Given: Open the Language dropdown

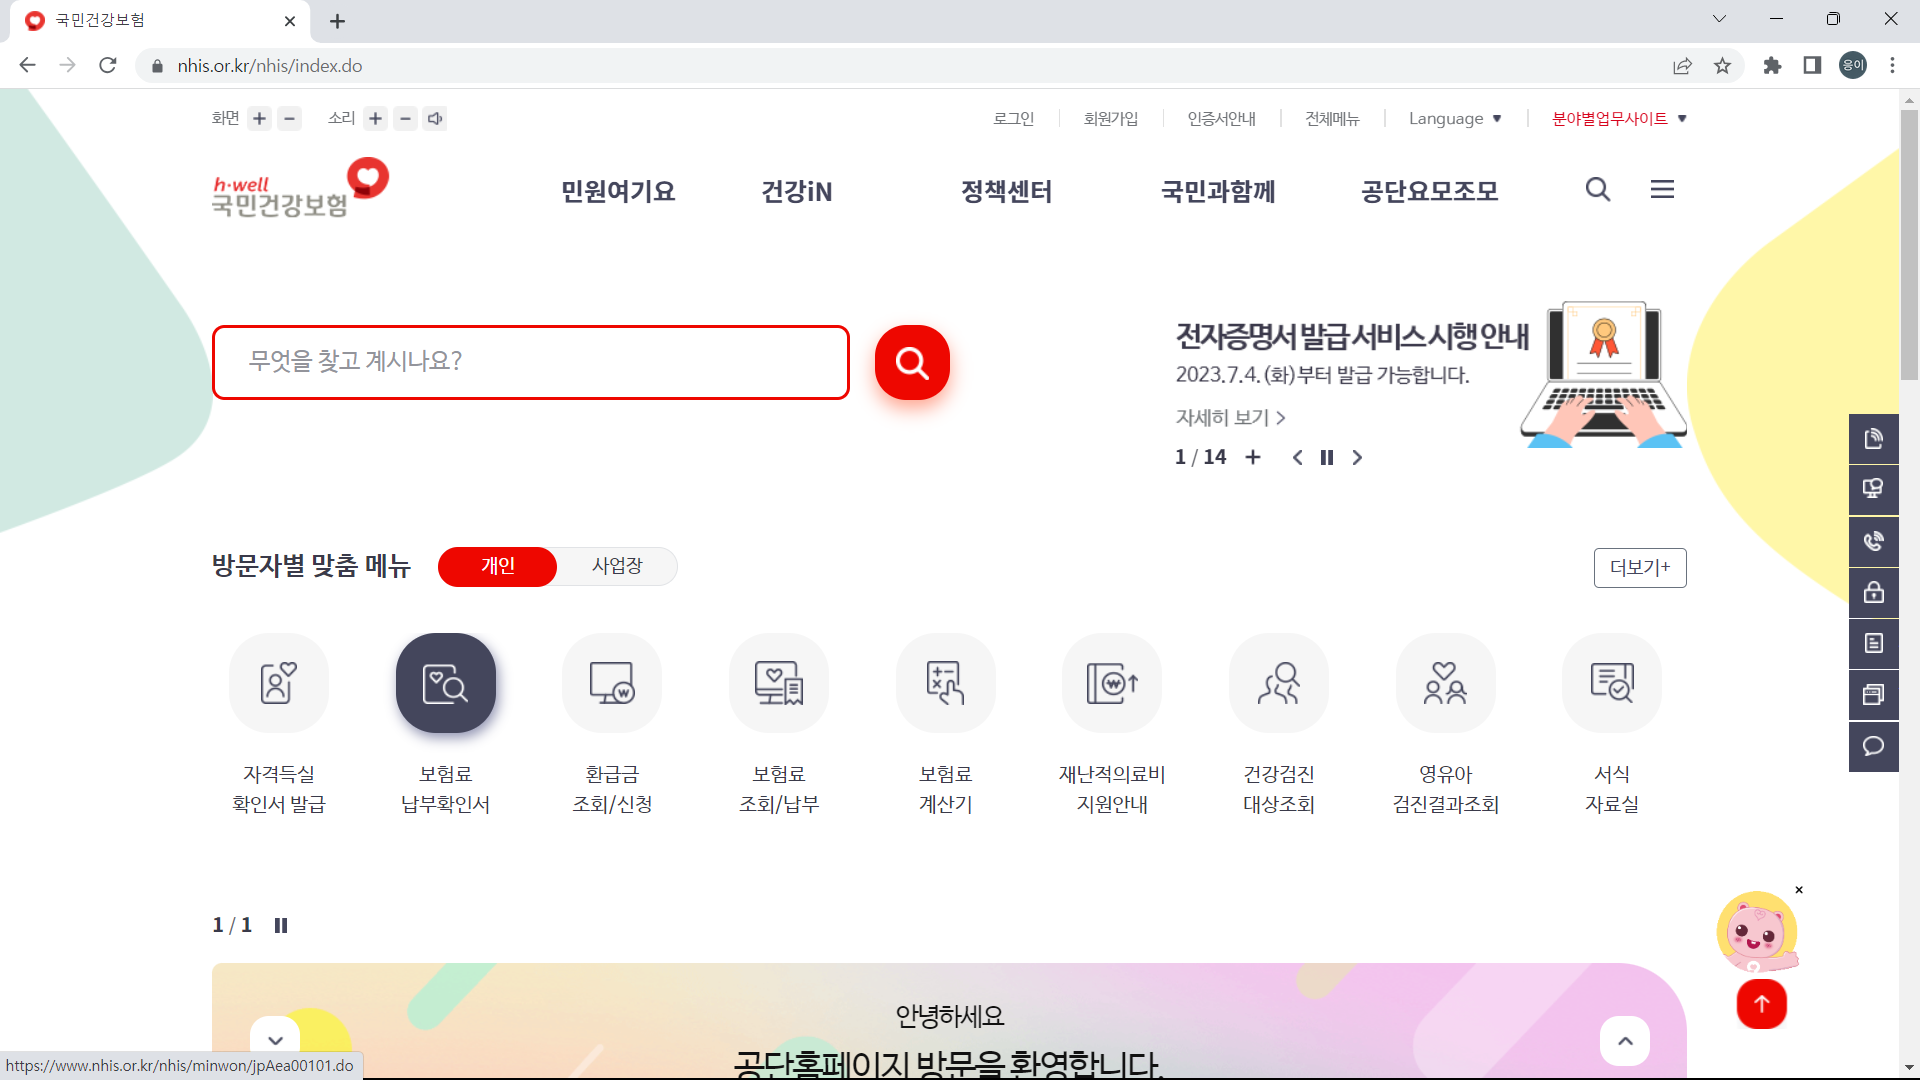Looking at the screenshot, I should [x=1455, y=118].
